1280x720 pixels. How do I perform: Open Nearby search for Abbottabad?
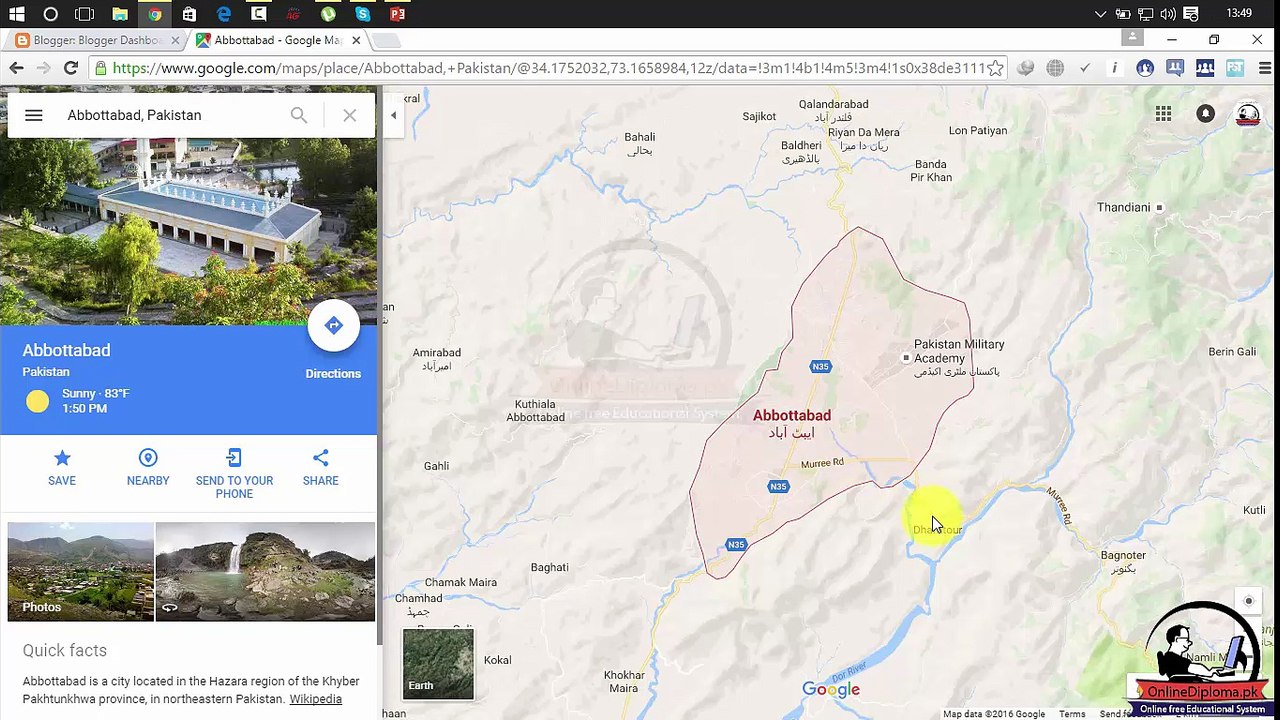[x=148, y=467]
